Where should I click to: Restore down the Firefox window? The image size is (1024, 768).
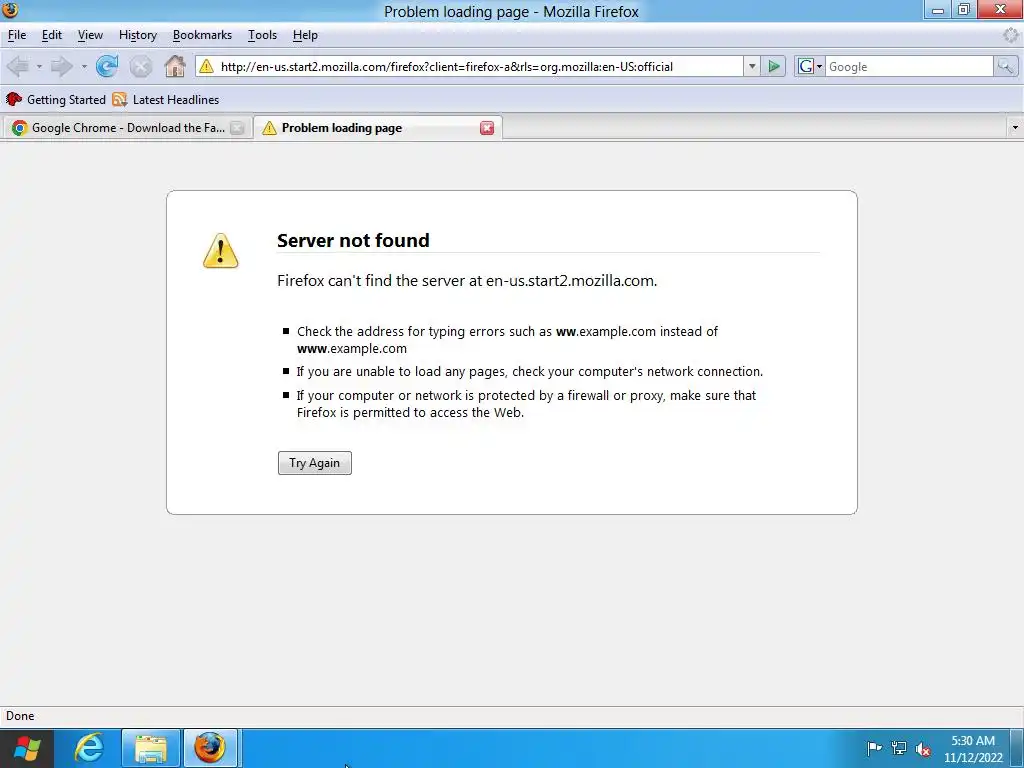[964, 9]
